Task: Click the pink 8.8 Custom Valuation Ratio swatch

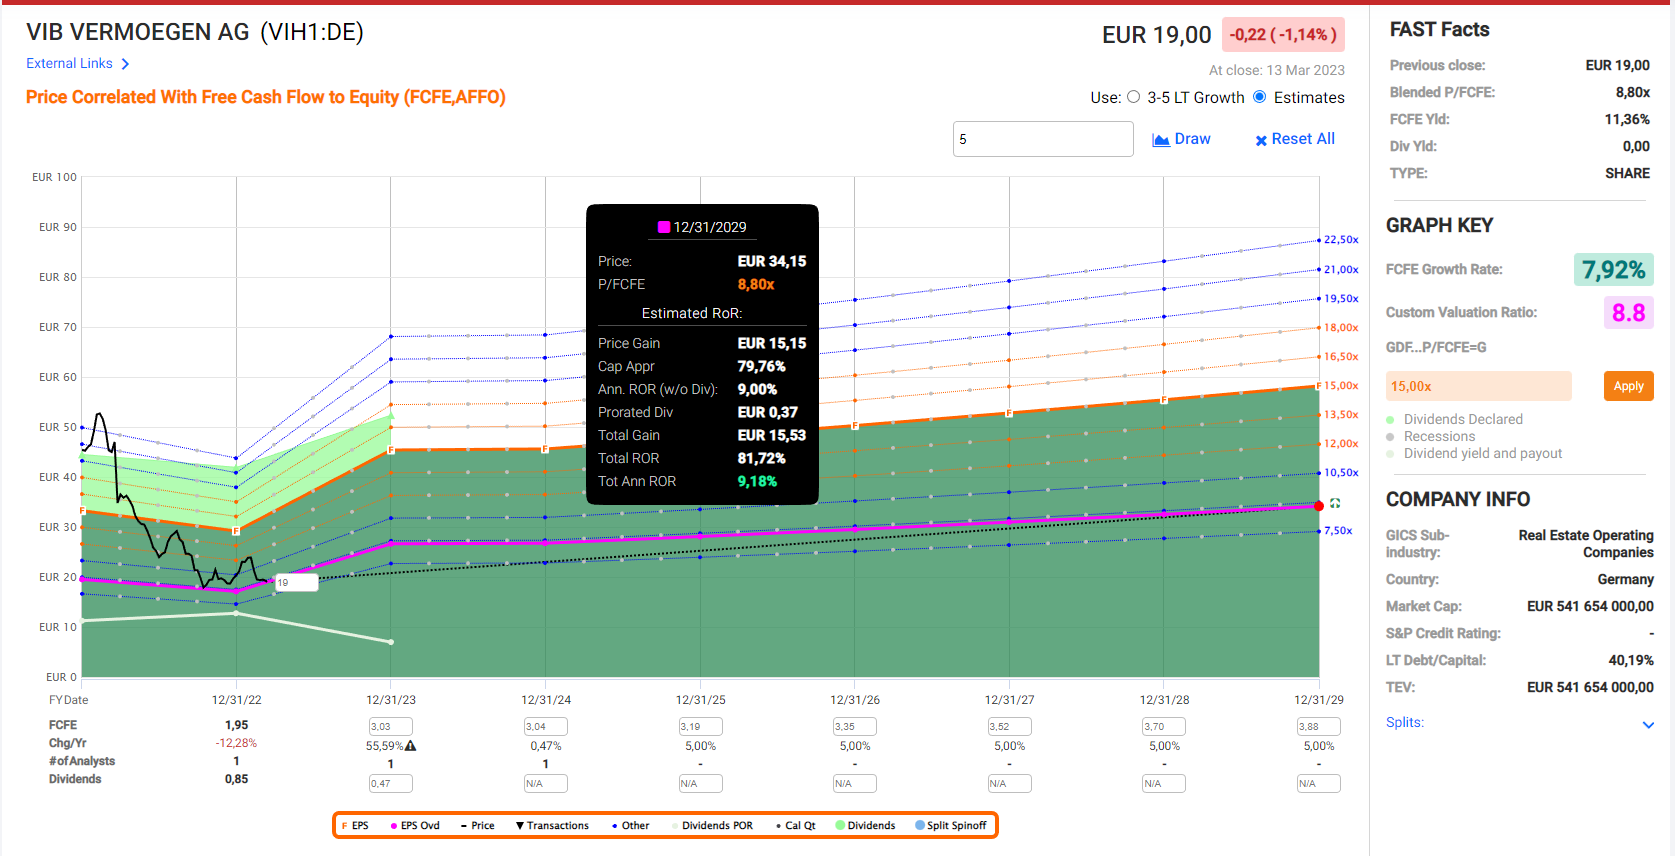Action: click(x=1628, y=313)
